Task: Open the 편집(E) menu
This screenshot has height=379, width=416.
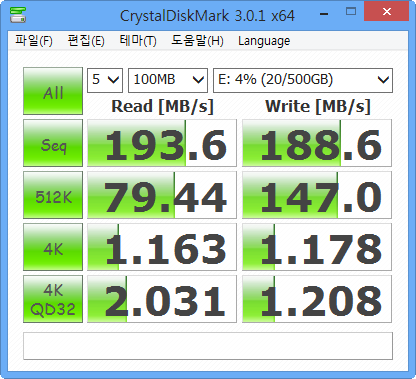Action: click(86, 41)
